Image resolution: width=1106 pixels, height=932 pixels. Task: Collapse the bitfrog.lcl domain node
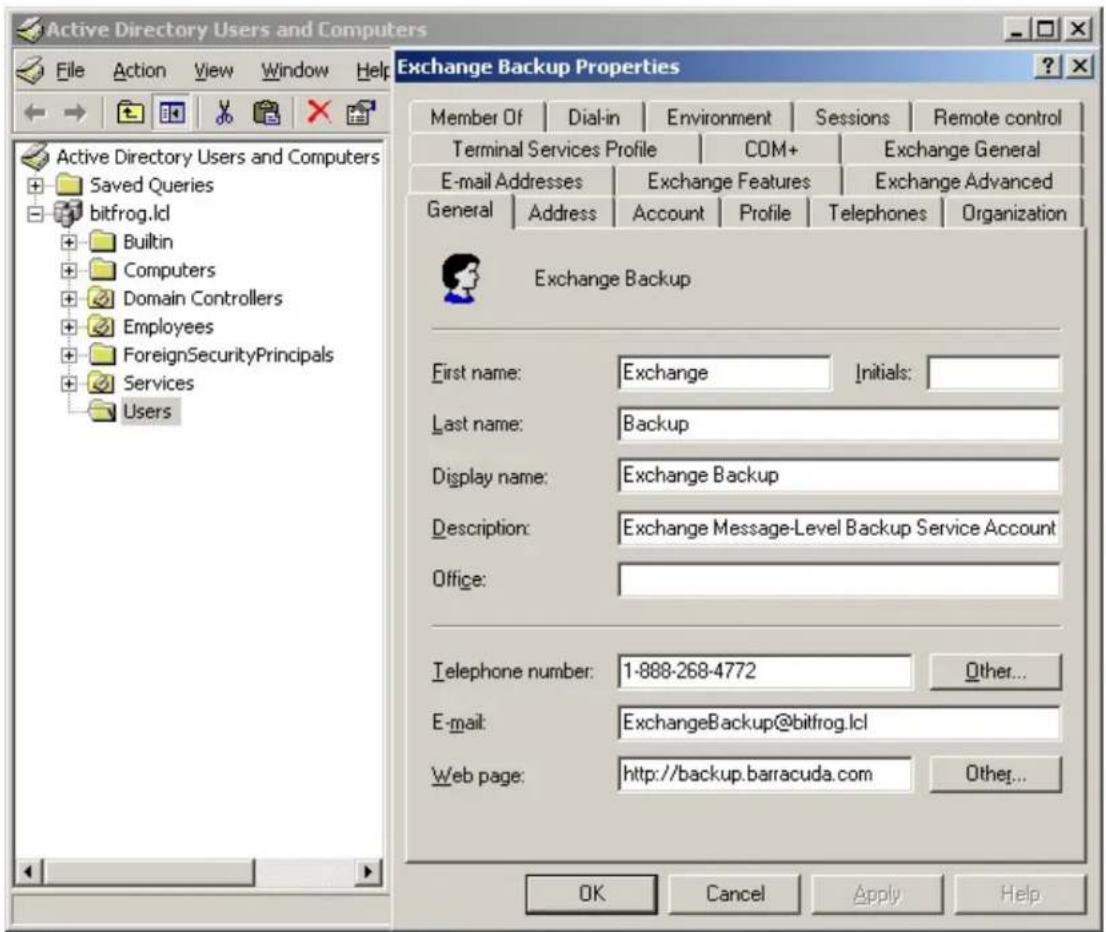[35, 213]
